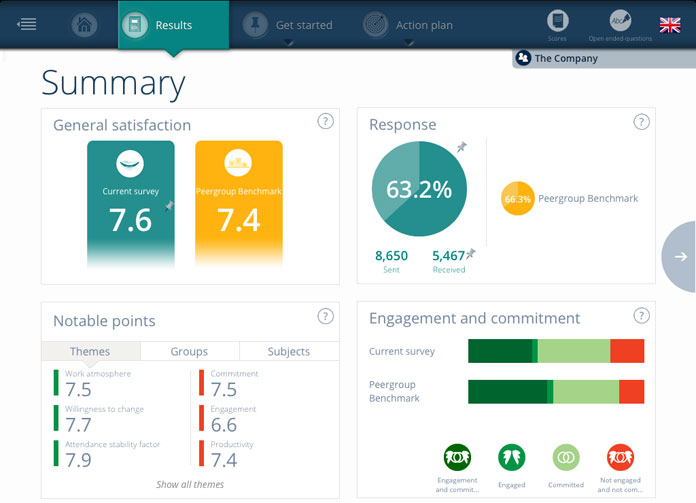Screen dimensions: 696x503
Task: Click the Commitment 7.5 theme
Action: [x=229, y=384]
